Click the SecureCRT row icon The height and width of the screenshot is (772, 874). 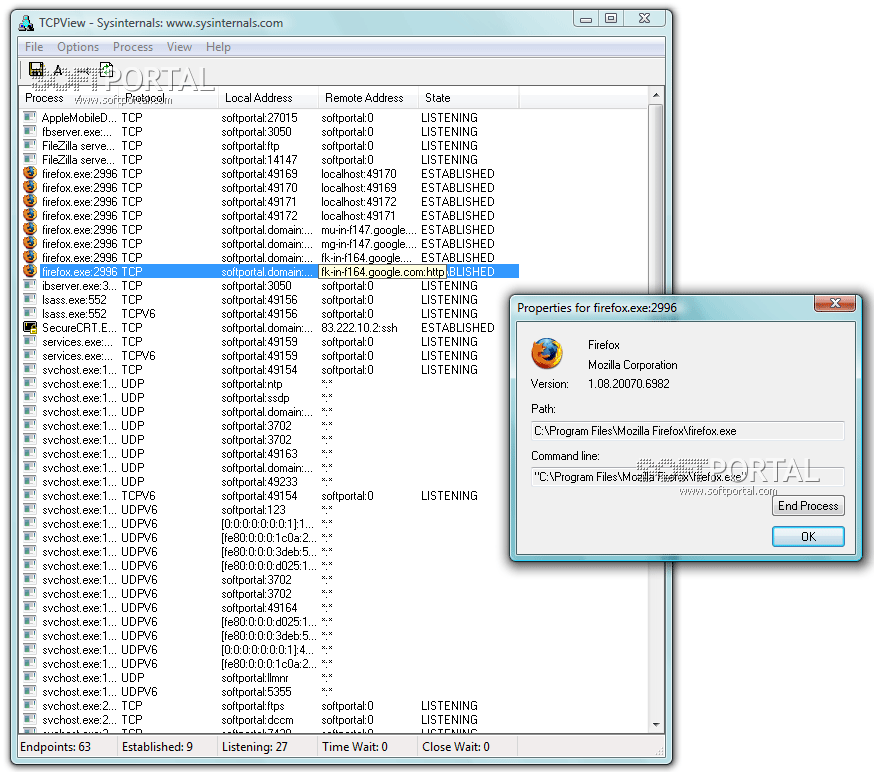pos(30,328)
